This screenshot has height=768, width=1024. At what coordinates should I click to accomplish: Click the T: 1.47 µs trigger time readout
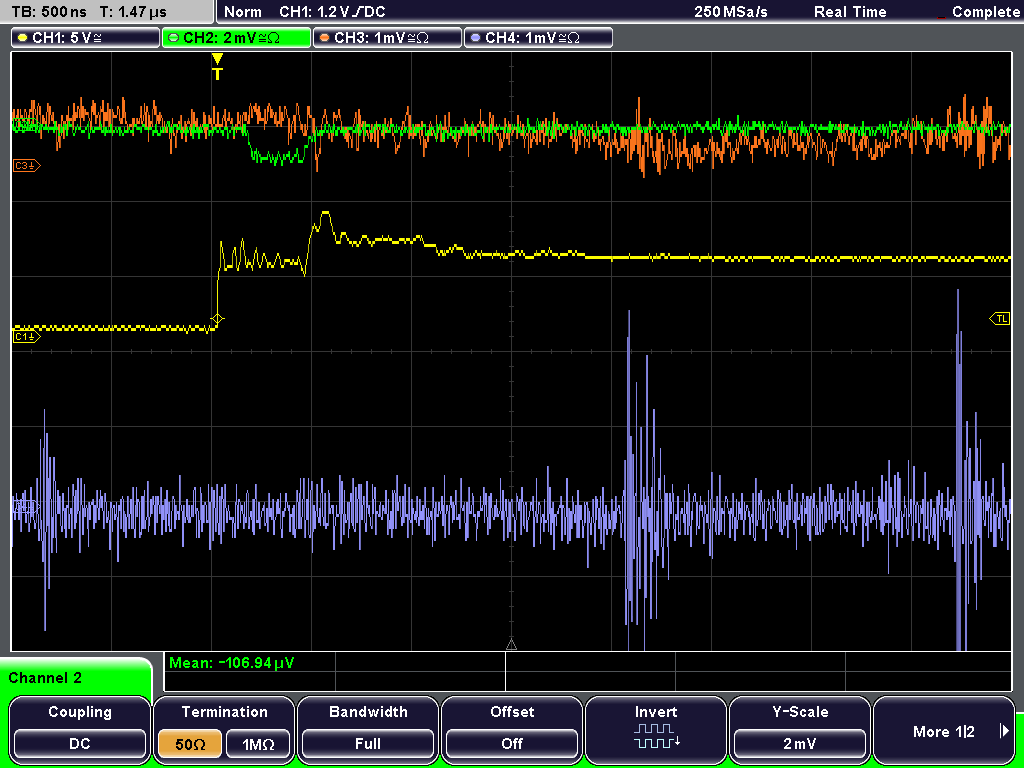pyautogui.click(x=133, y=12)
